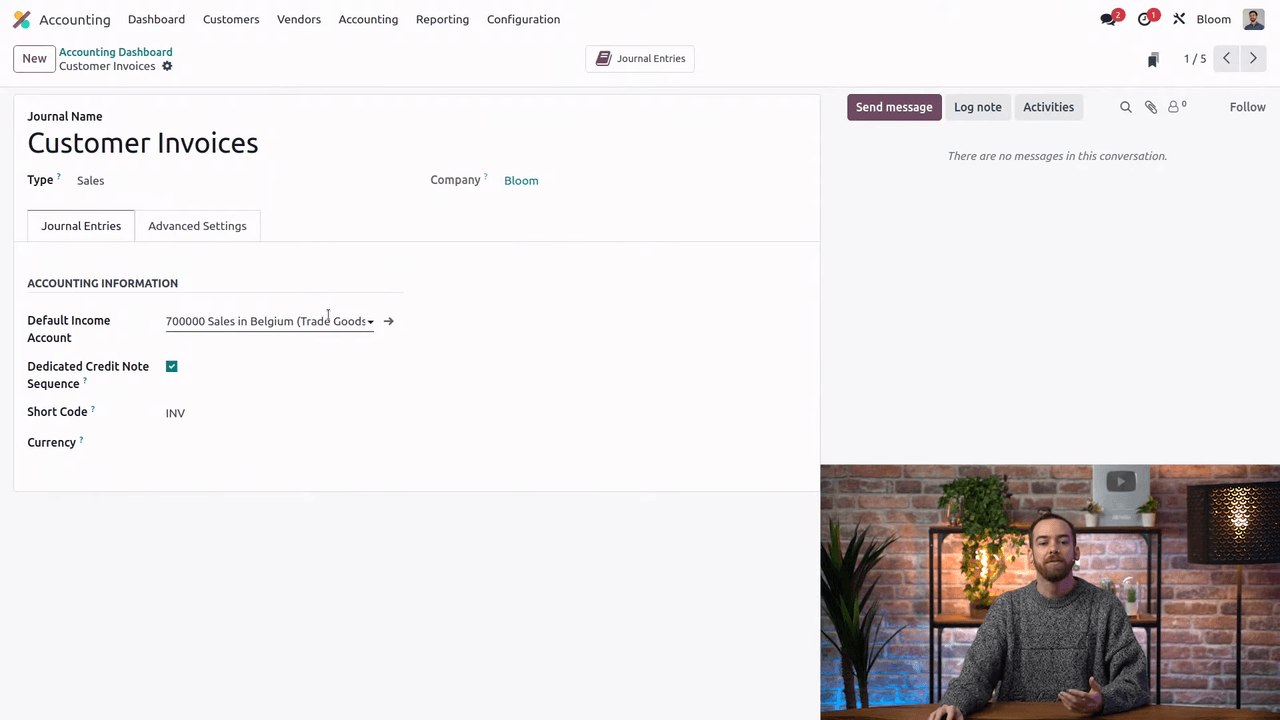Open the Configuration menu
The image size is (1280, 720).
click(523, 19)
